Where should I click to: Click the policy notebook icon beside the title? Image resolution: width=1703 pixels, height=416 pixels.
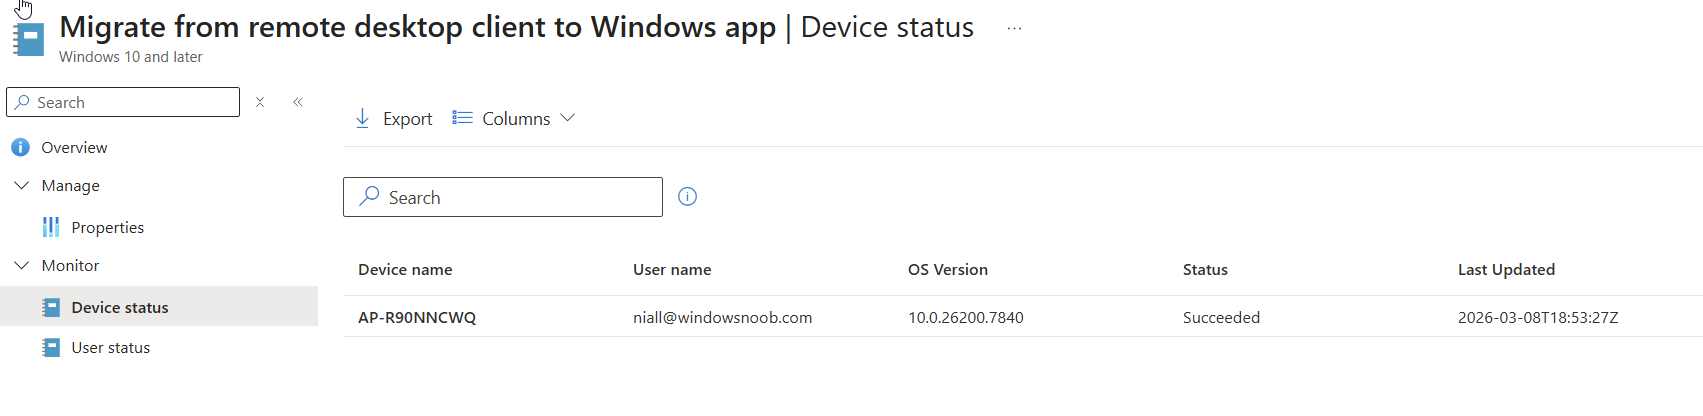click(29, 40)
